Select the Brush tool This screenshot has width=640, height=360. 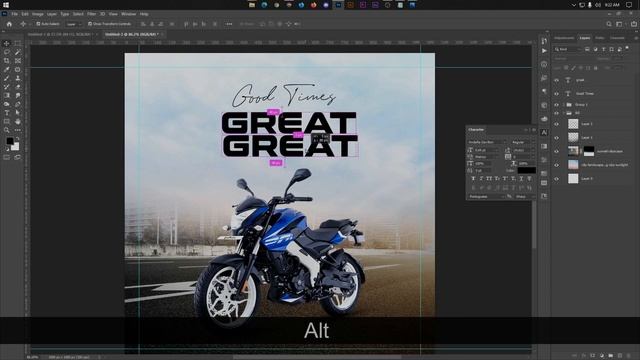click(x=7, y=78)
